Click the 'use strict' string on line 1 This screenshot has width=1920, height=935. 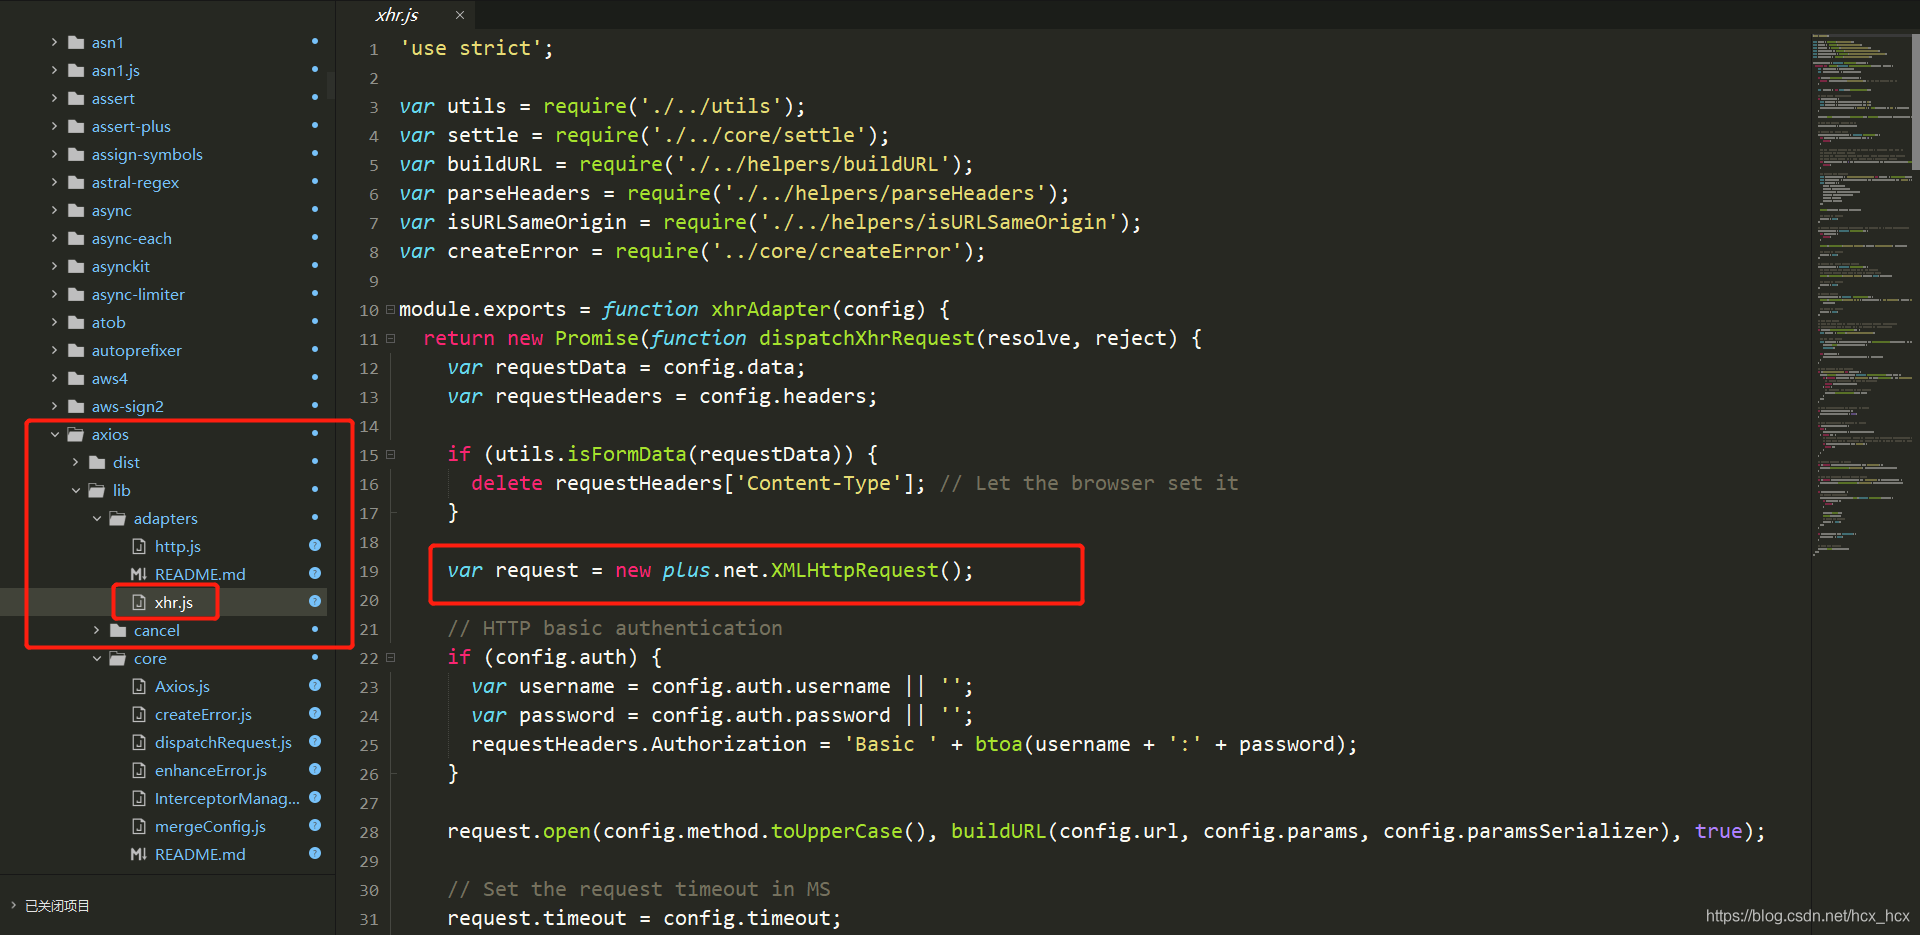[x=471, y=48]
